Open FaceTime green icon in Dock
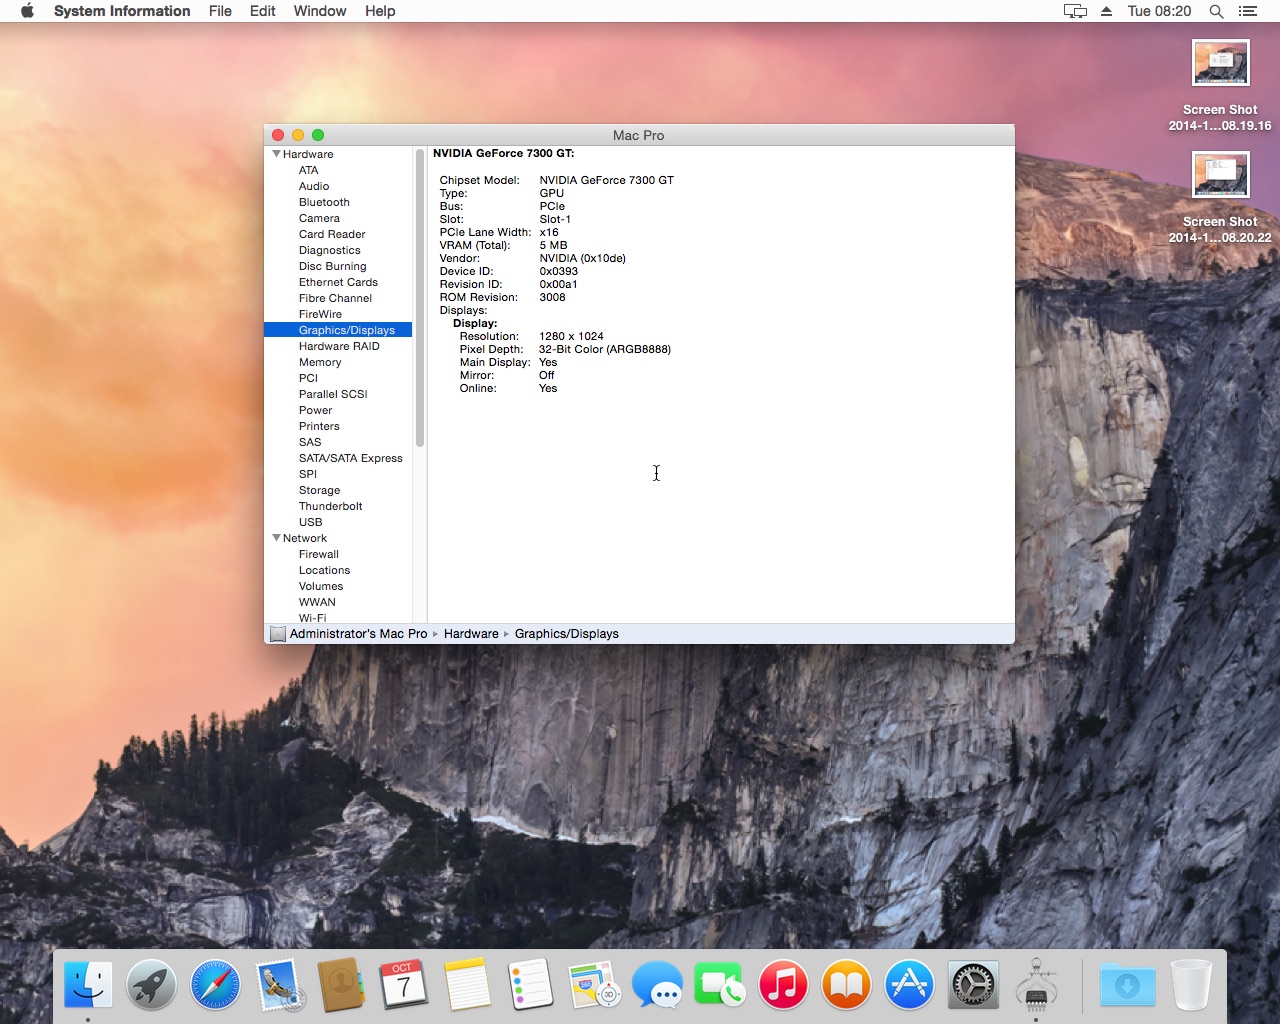This screenshot has width=1280, height=1024. pyautogui.click(x=720, y=985)
